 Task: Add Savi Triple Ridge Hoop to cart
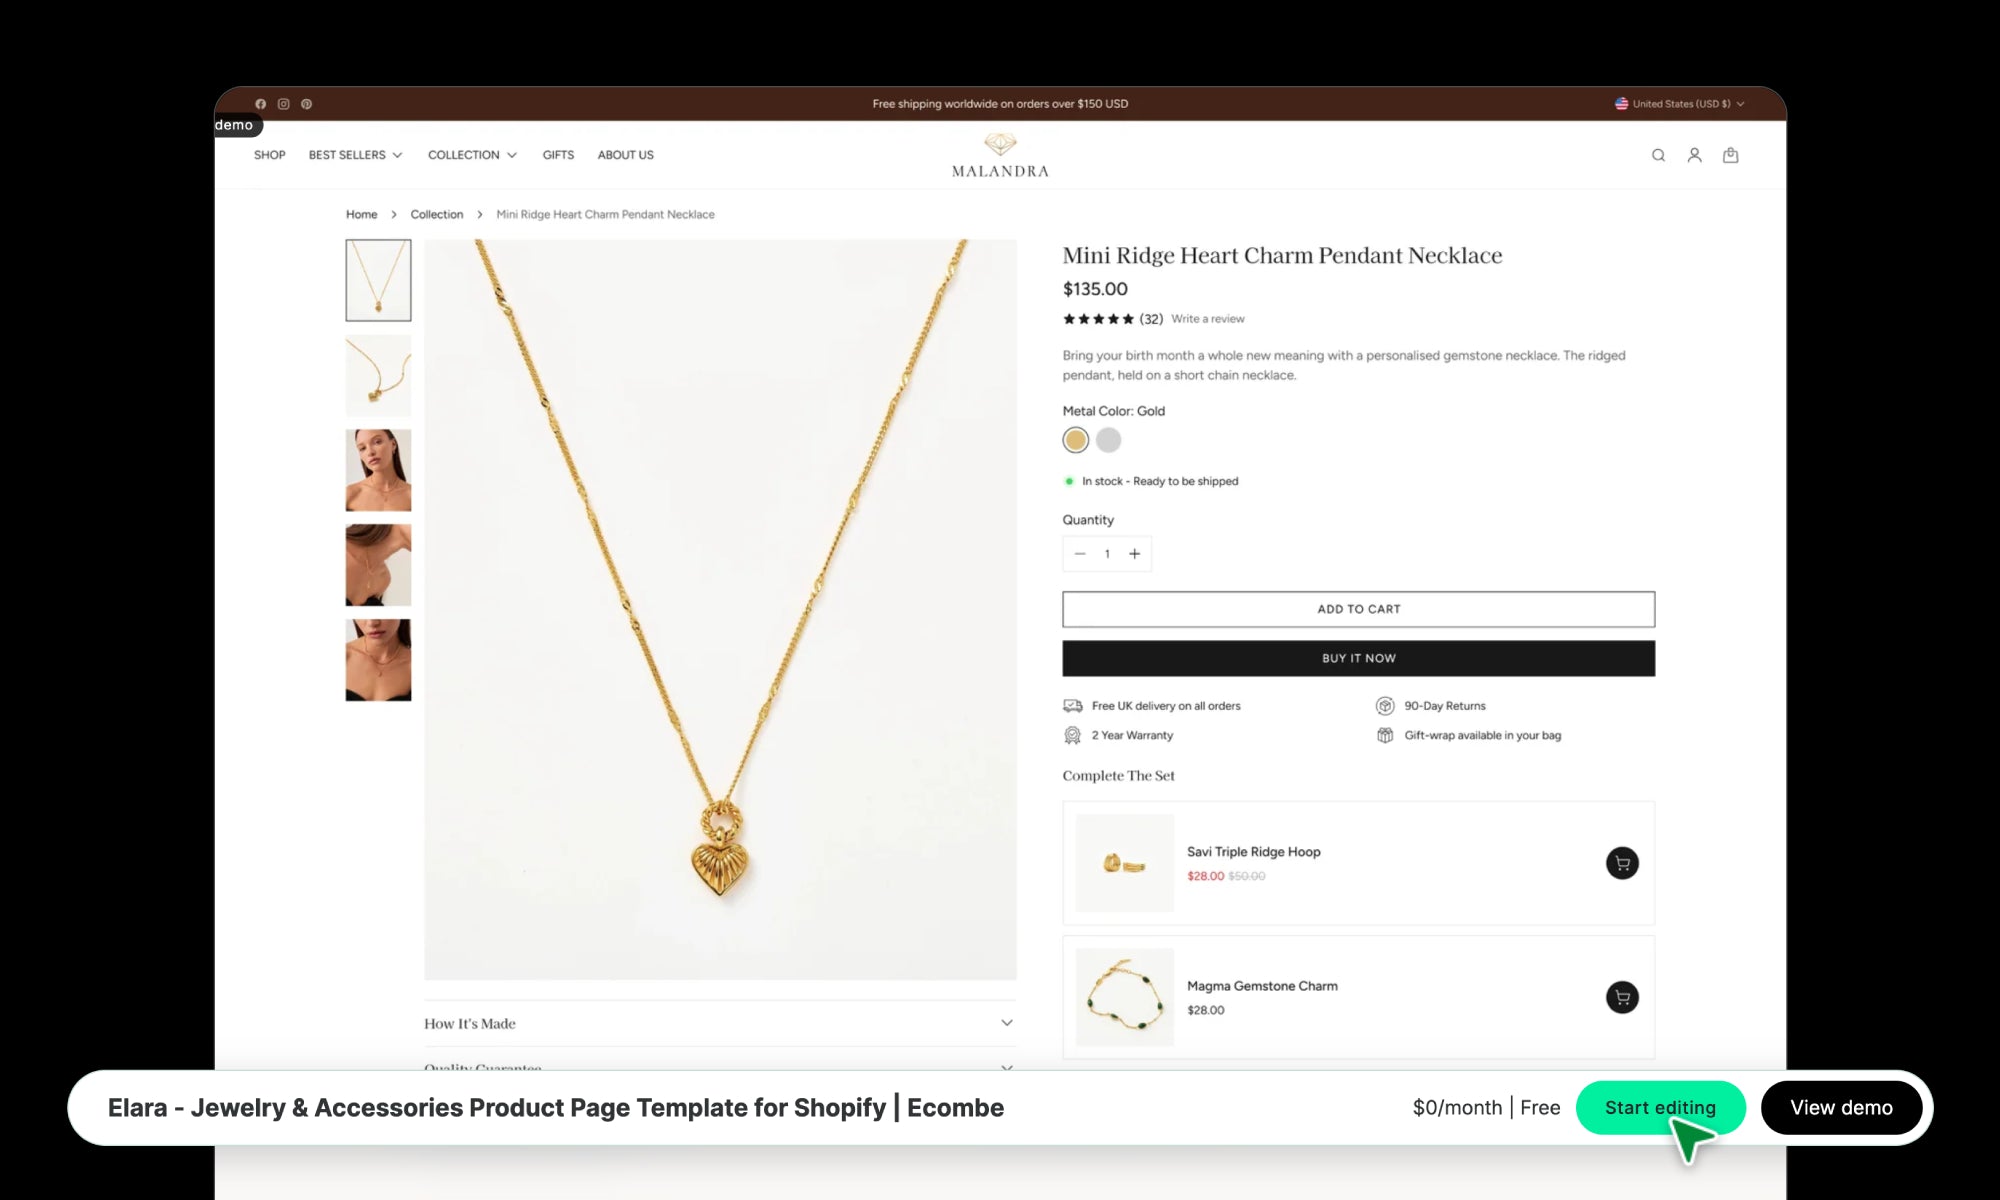tap(1622, 863)
